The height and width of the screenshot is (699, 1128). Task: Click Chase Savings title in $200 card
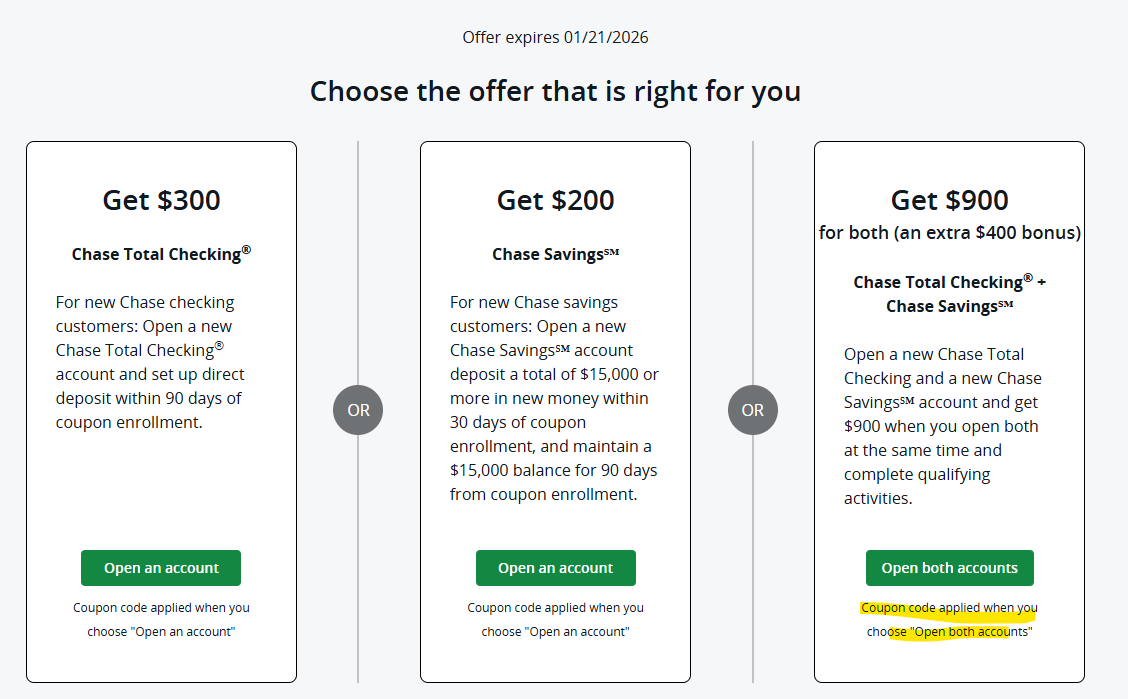point(555,254)
